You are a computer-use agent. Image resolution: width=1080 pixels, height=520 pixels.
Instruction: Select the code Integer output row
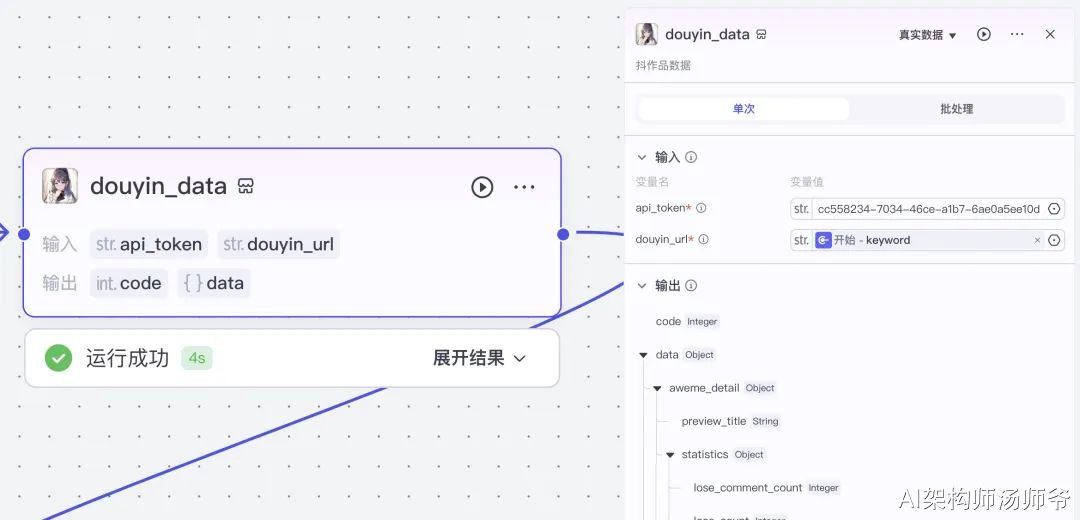click(687, 322)
